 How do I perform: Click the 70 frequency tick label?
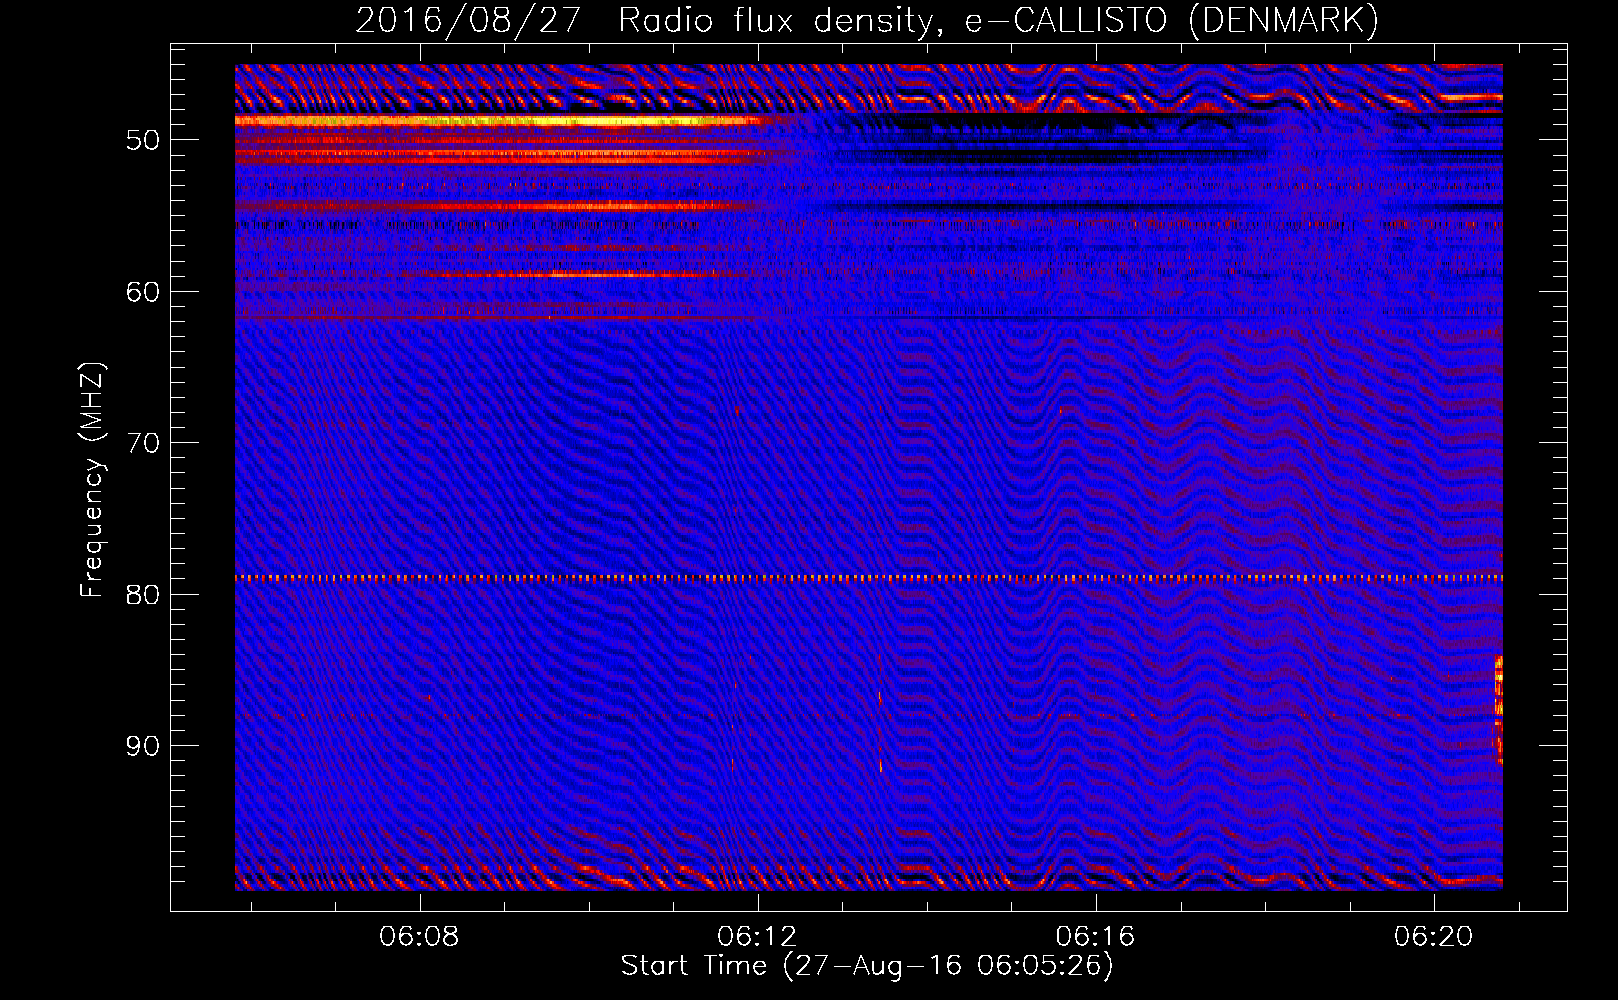(x=143, y=443)
